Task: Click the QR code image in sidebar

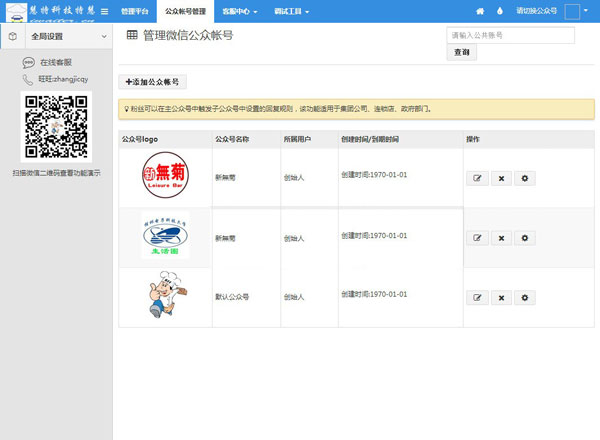Action: point(56,127)
